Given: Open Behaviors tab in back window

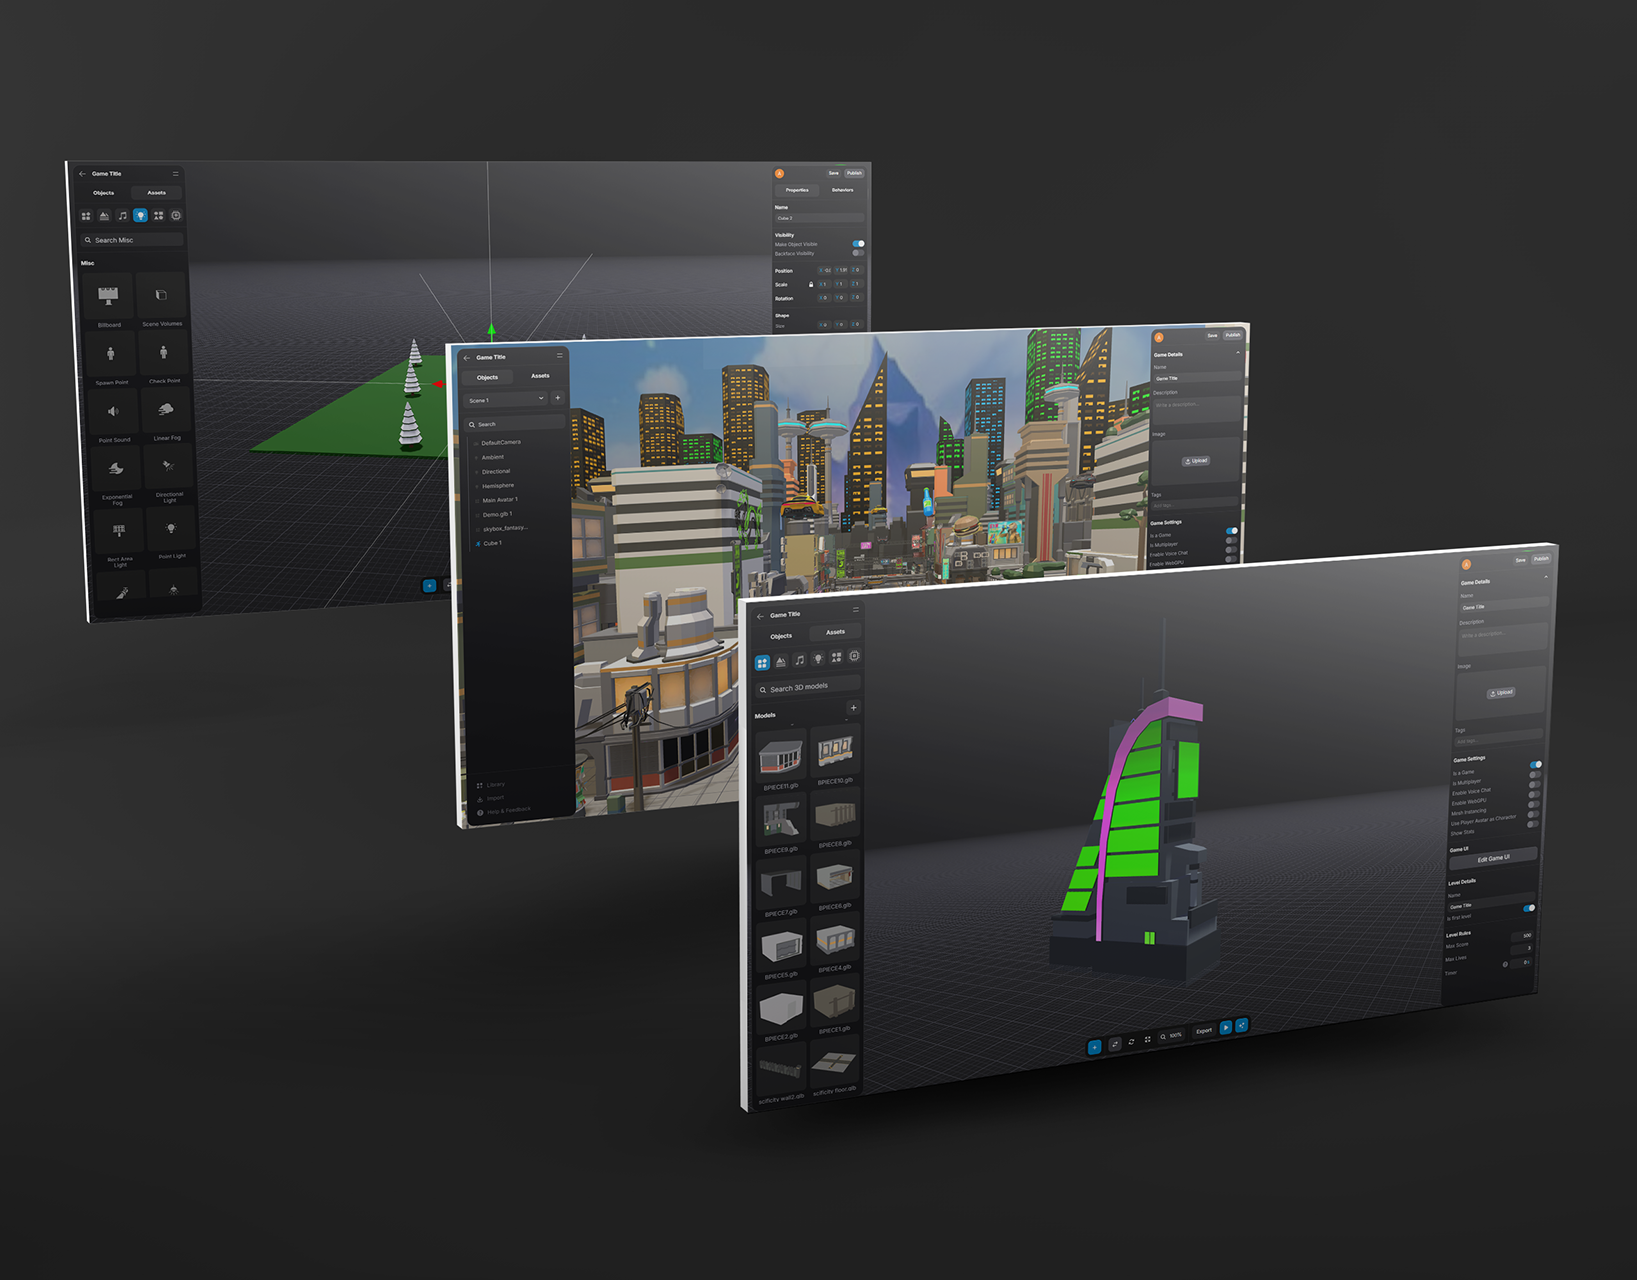Looking at the screenshot, I should (x=843, y=190).
